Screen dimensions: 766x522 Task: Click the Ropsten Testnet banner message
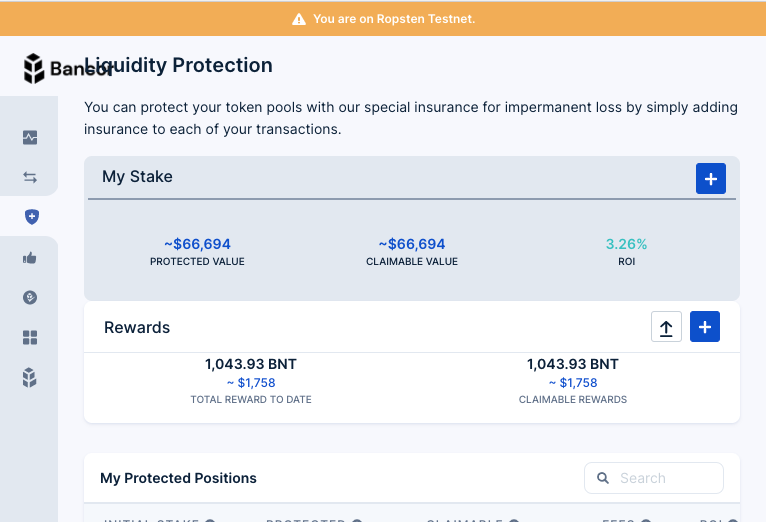393,19
